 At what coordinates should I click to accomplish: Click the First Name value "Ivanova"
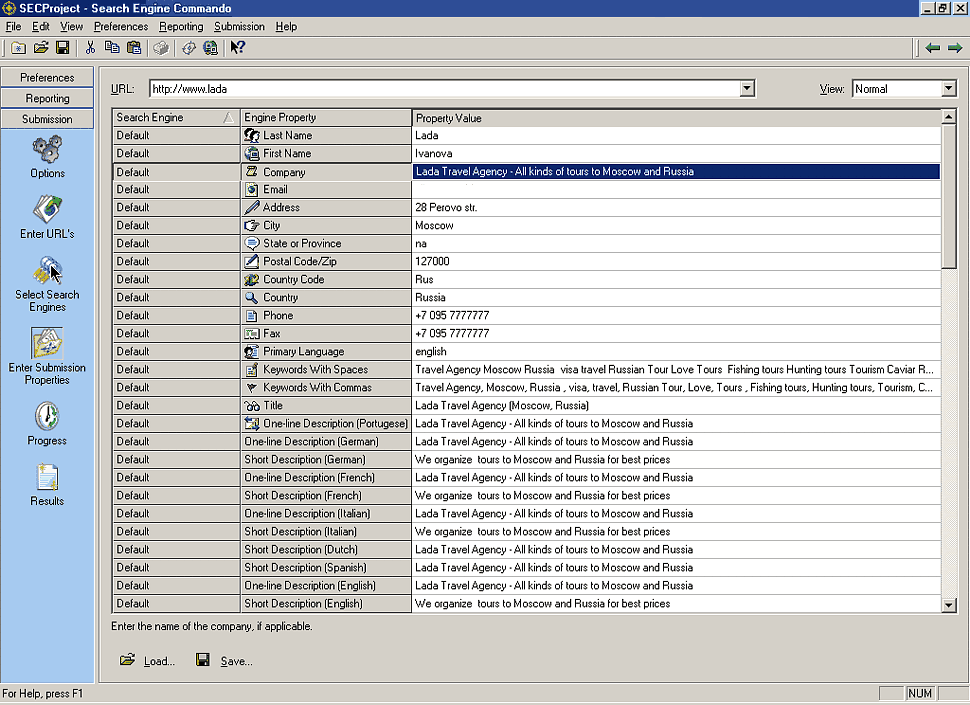[434, 153]
